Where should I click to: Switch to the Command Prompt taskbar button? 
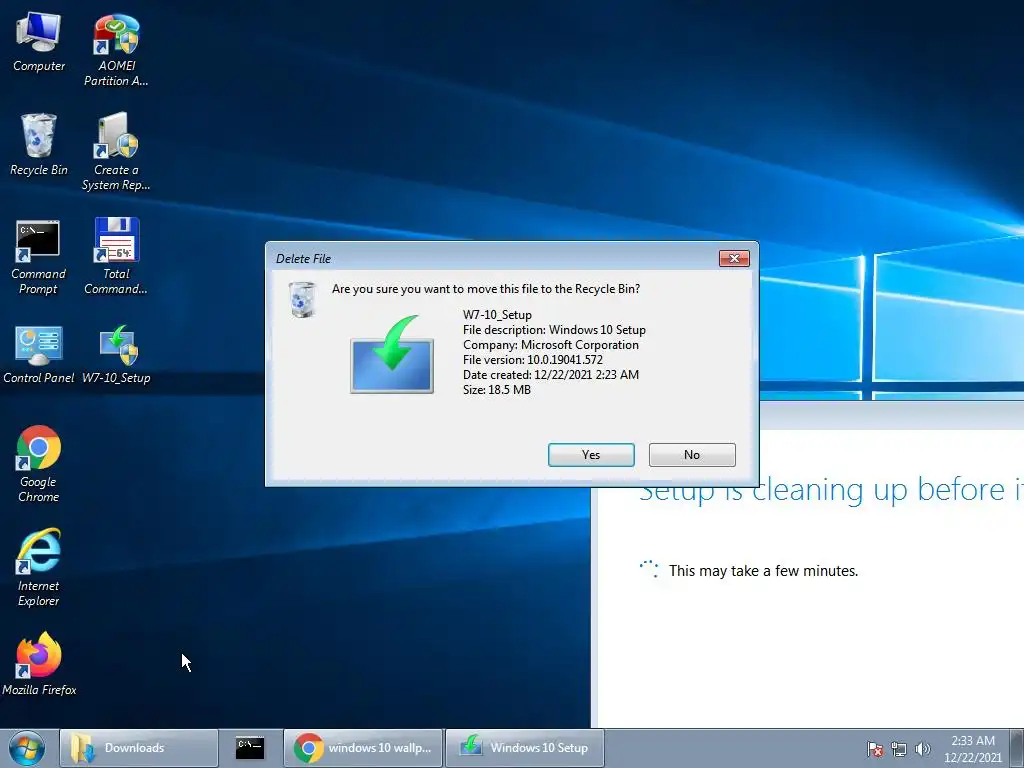tap(250, 748)
